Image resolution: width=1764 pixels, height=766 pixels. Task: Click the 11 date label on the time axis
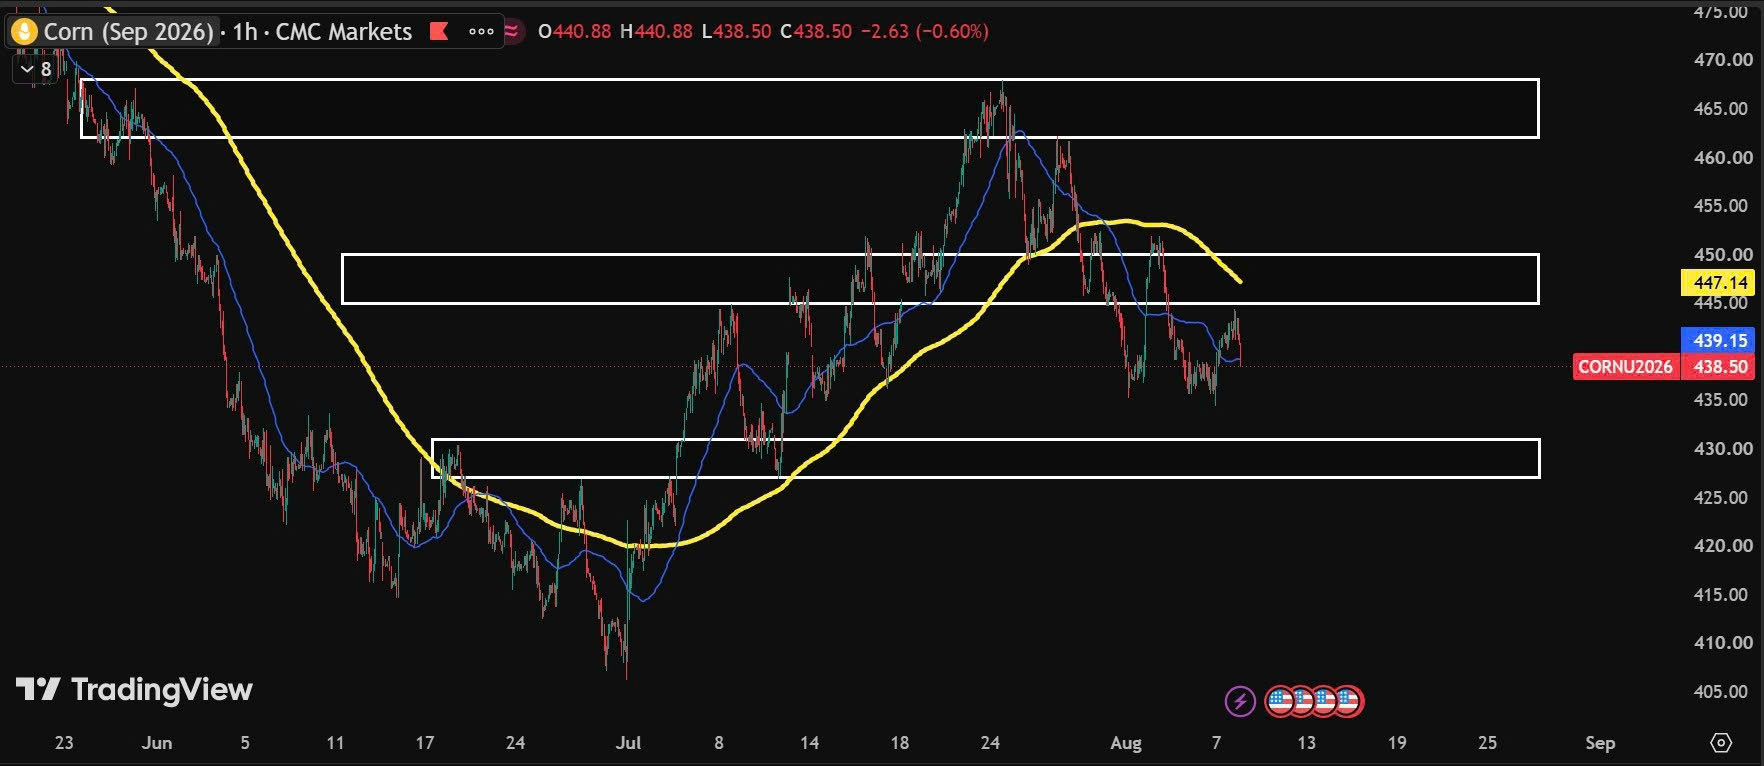[x=335, y=743]
